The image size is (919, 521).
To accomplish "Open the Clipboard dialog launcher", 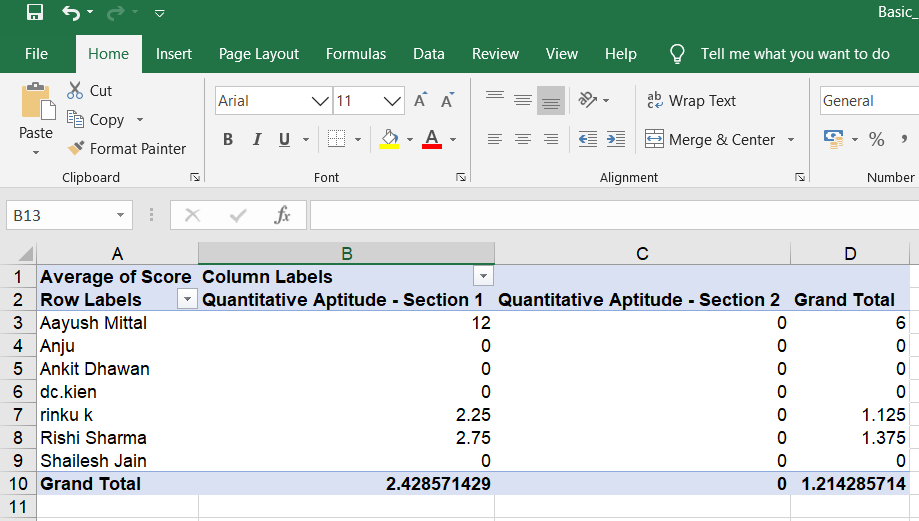I will point(195,178).
